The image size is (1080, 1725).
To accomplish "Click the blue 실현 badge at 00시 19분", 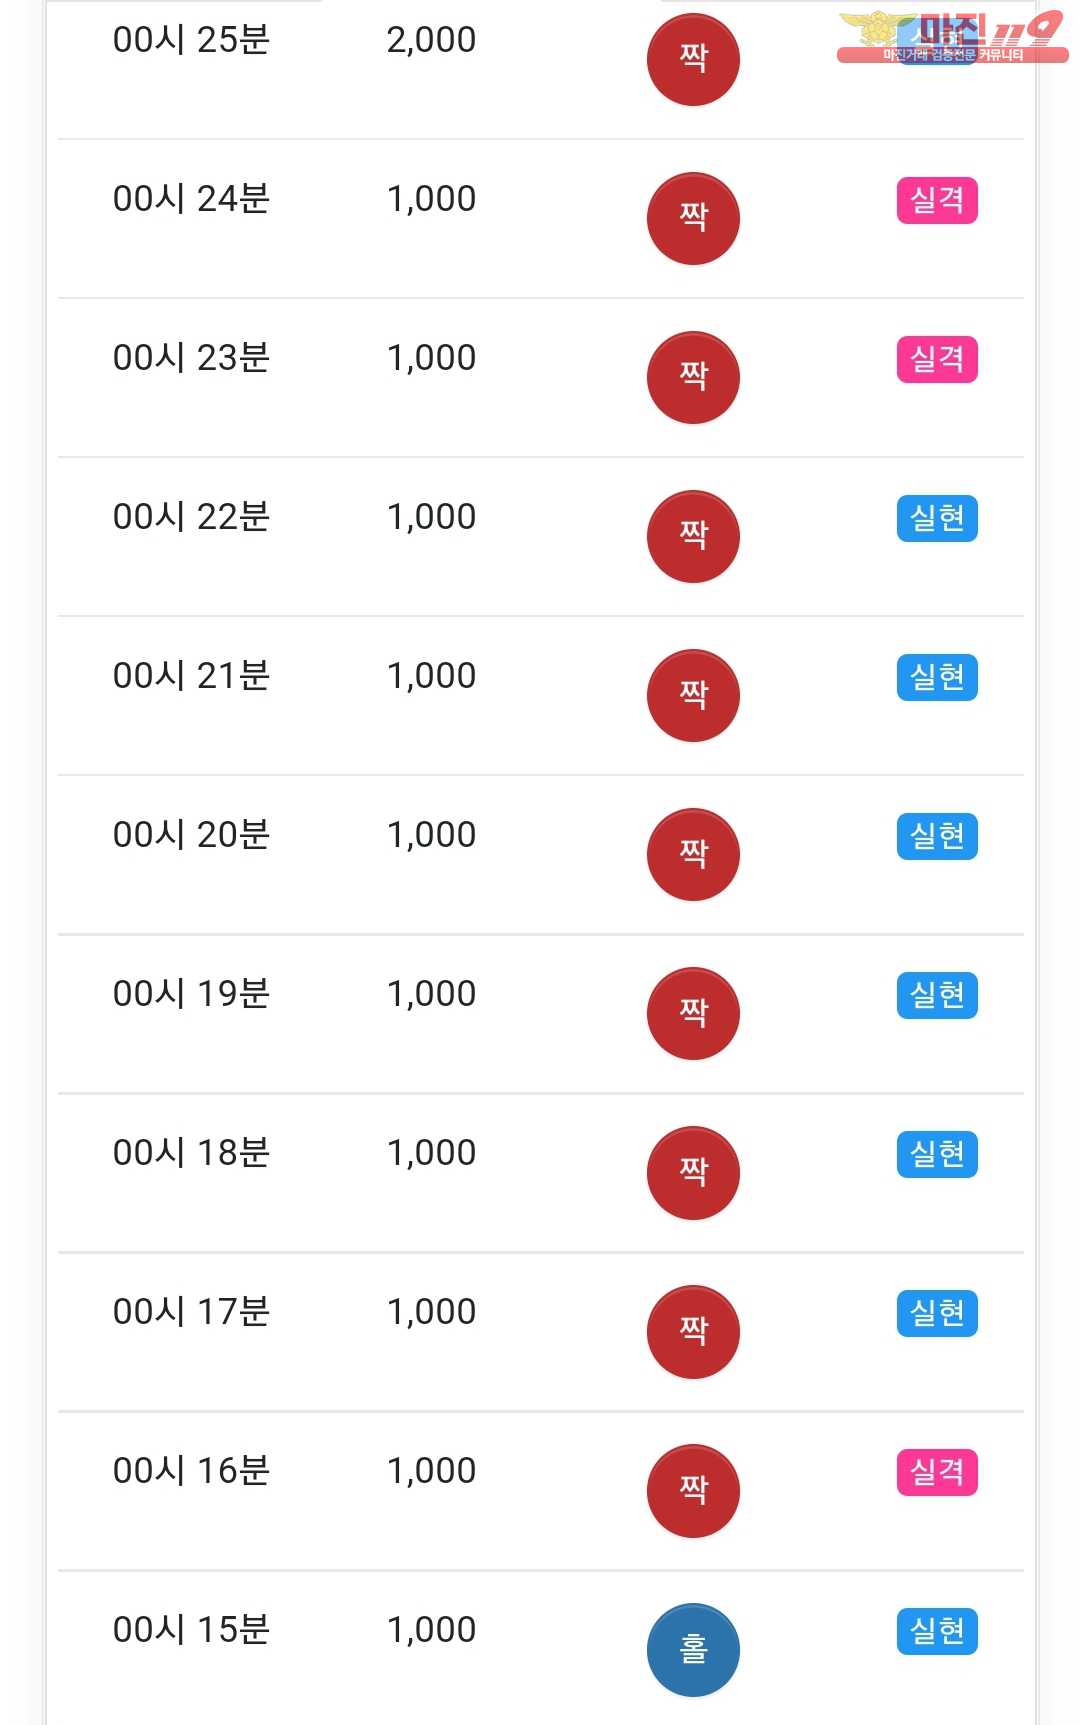I will [x=937, y=995].
